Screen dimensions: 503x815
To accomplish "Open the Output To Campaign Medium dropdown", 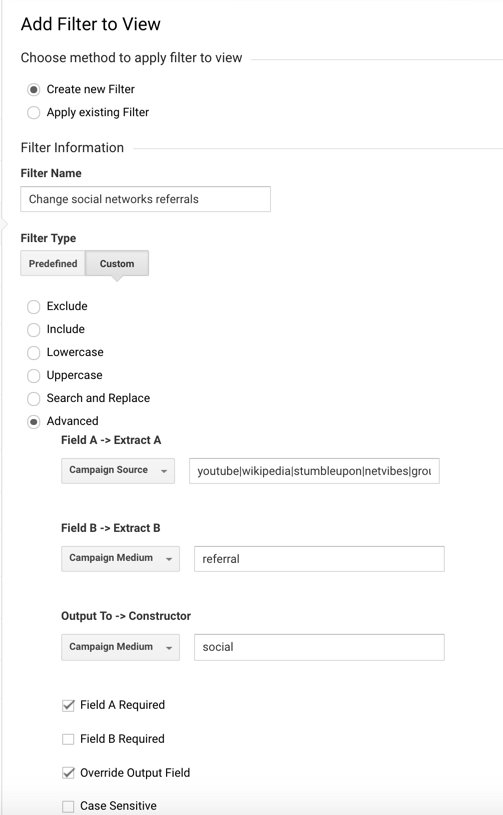I will tap(121, 647).
